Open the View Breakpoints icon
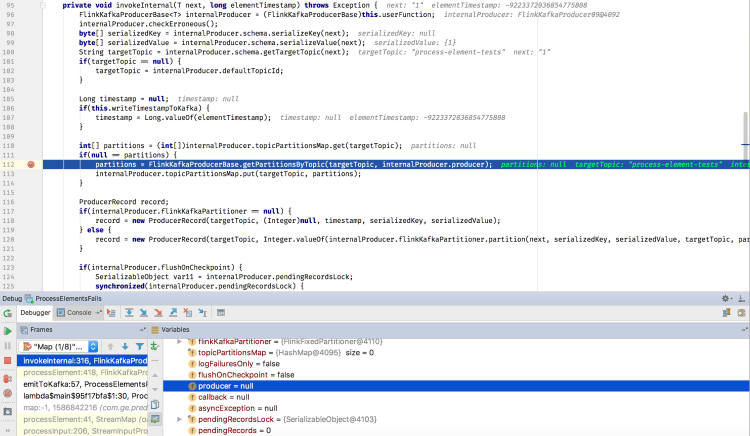Image resolution: width=750 pixels, height=436 pixels. [x=8, y=377]
